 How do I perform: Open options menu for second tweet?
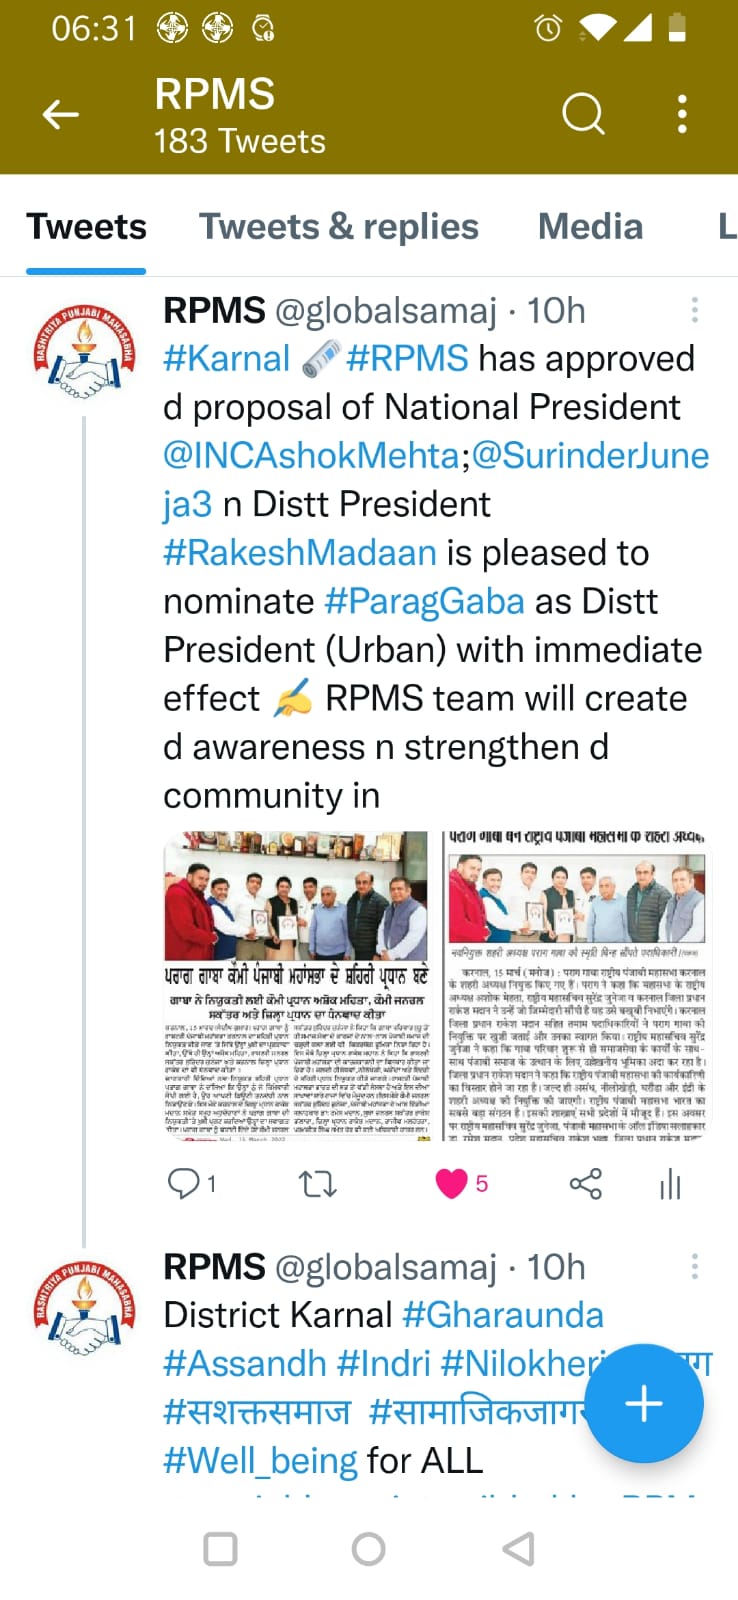(695, 1267)
